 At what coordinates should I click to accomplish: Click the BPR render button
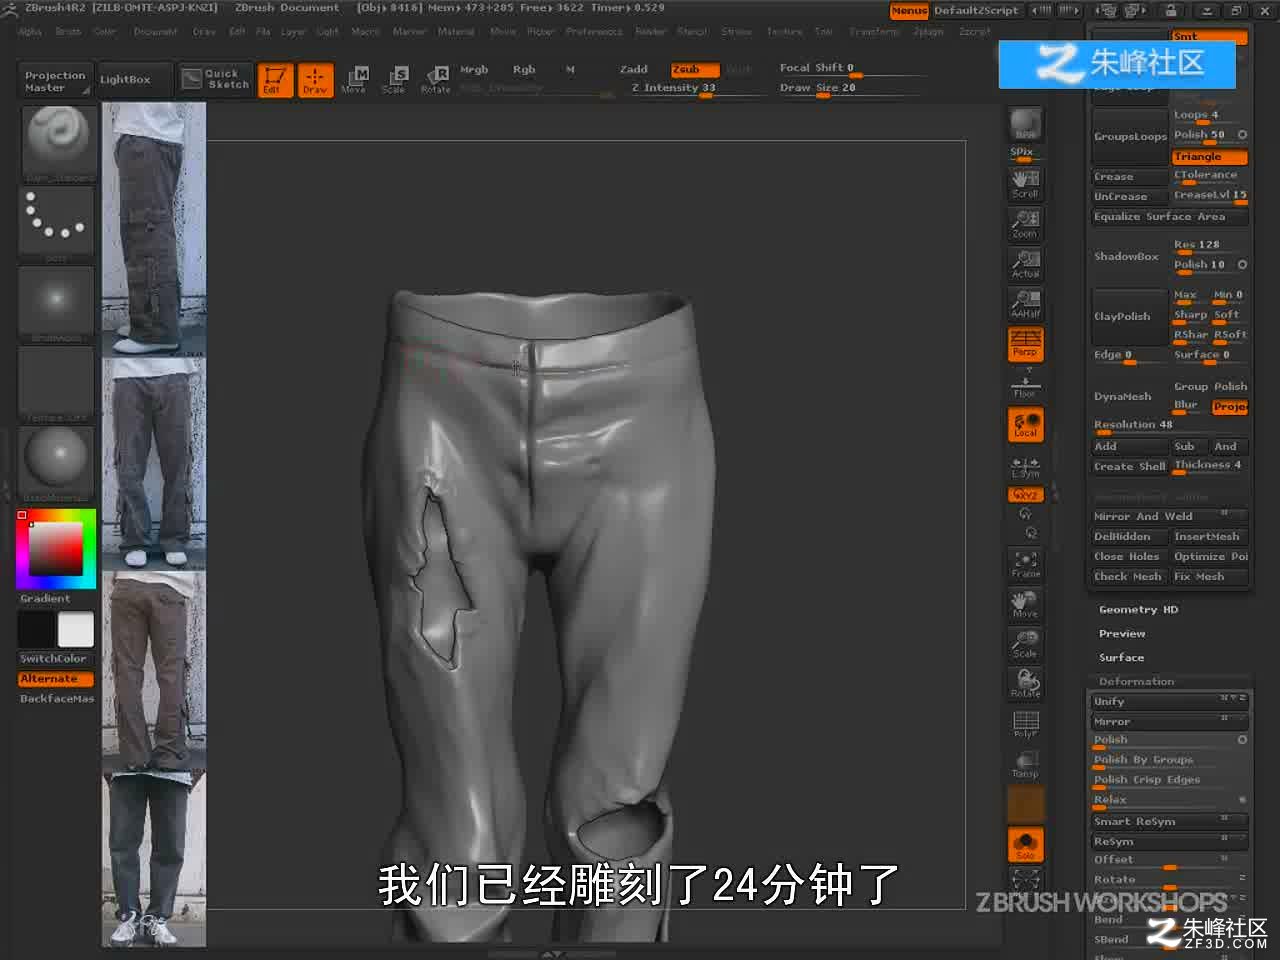pos(1025,124)
